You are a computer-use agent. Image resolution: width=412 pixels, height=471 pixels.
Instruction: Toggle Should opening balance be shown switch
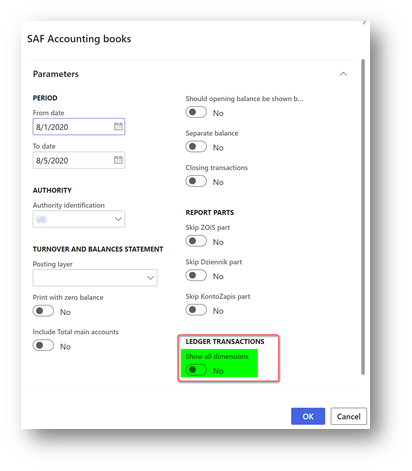pyautogui.click(x=196, y=112)
